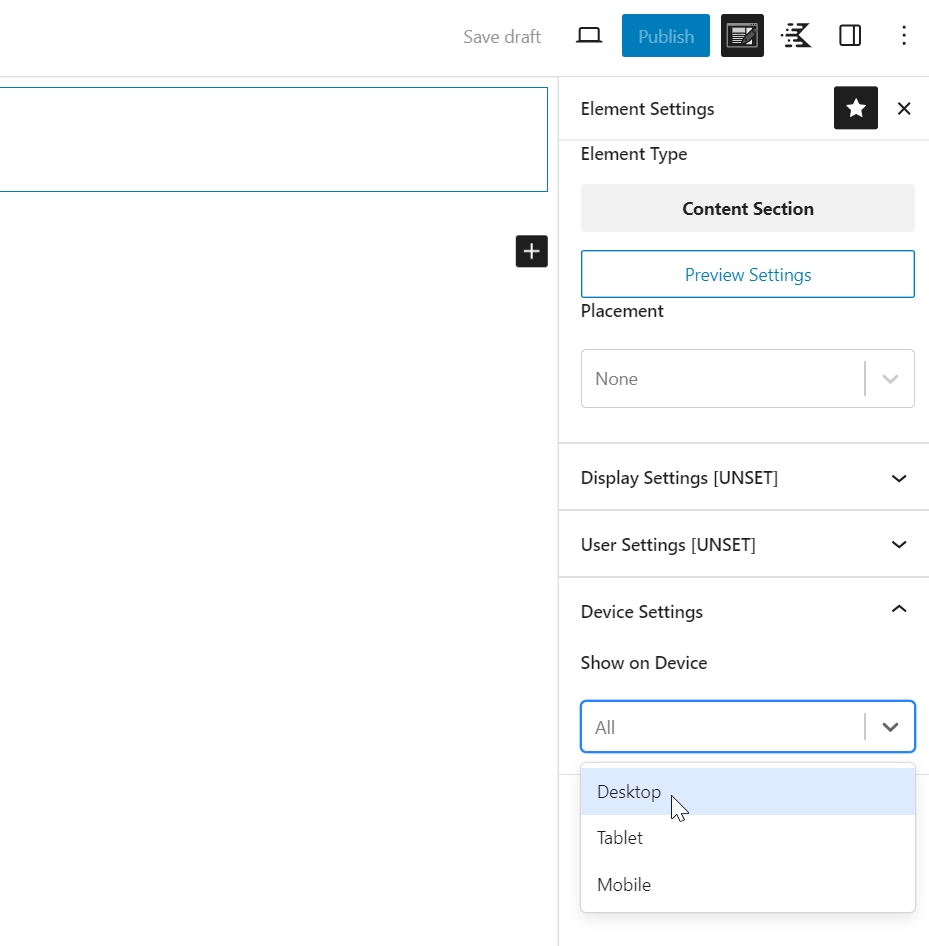Click the Preview Settings button
The width and height of the screenshot is (929, 946).
[x=747, y=274]
